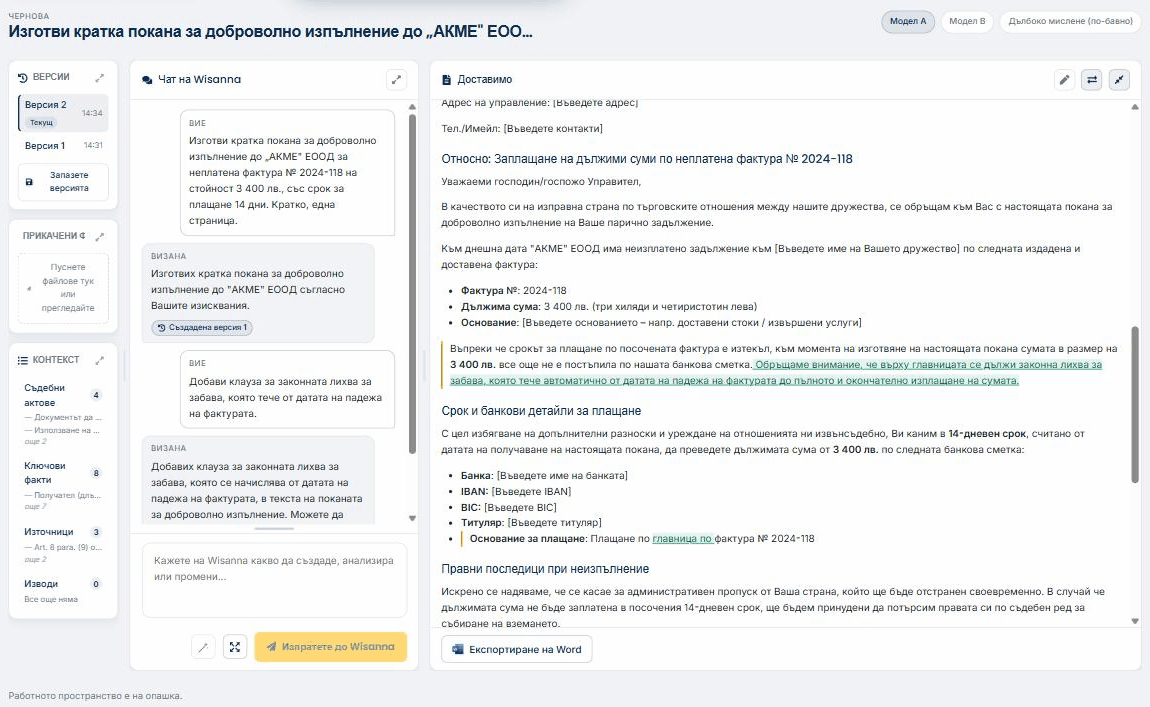Enable Дълбоко мислене (по-бавно) mode
1150x707 pixels.
(x=1070, y=21)
